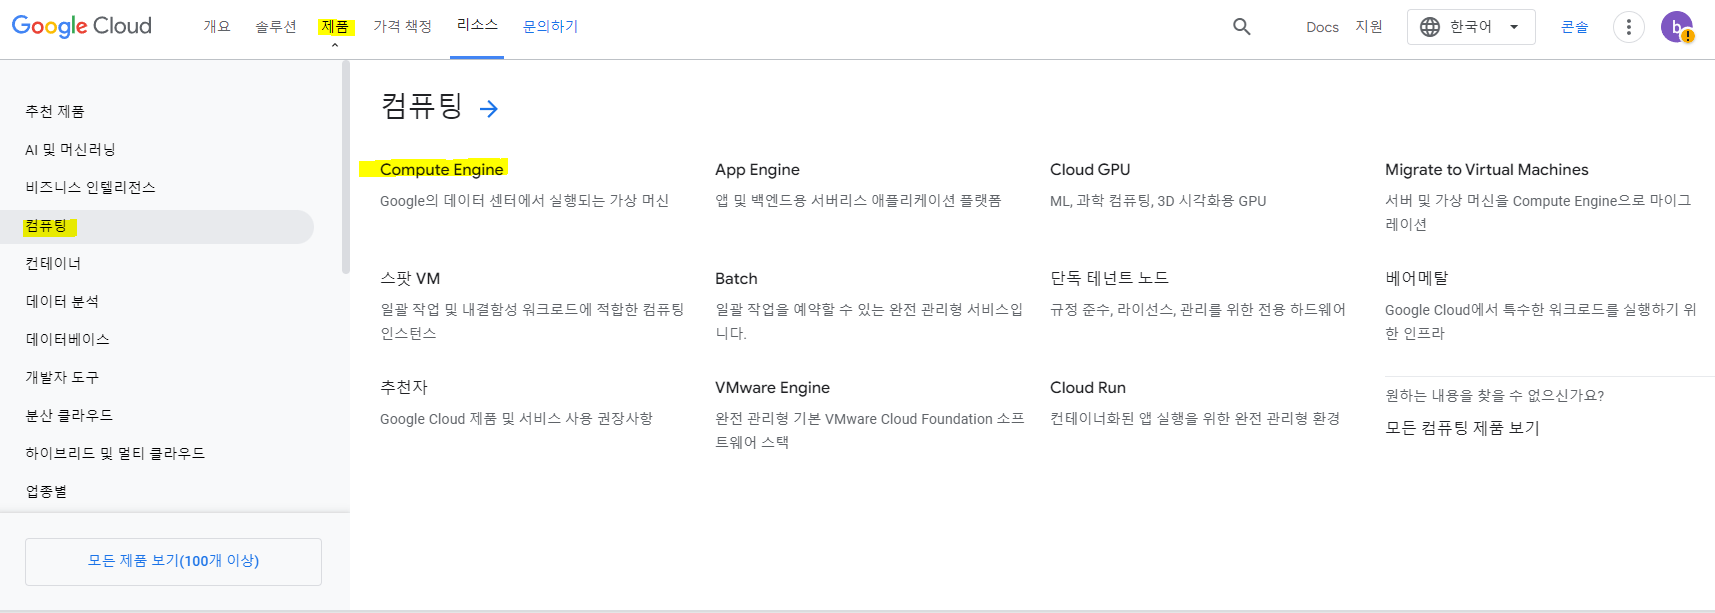Click description '앱 및 백엔드용 서버리스 애플리케이션 플랫폼'
The height and width of the screenshot is (613, 1715).
[x=858, y=201]
